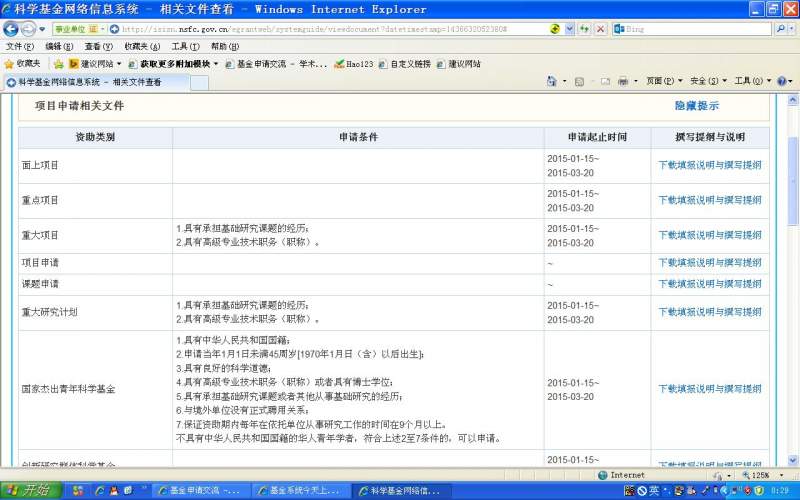Click the 资助类别 column header
The image size is (800, 500).
[95, 137]
